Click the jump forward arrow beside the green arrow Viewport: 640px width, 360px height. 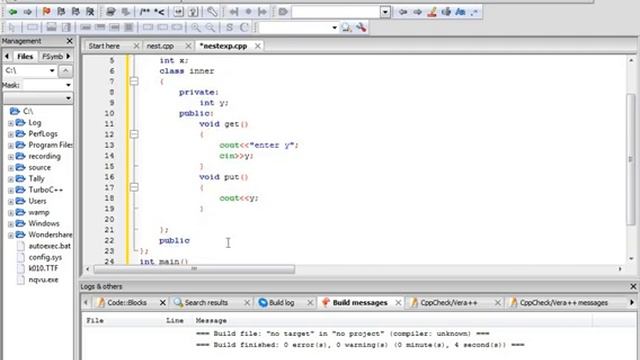27,12
